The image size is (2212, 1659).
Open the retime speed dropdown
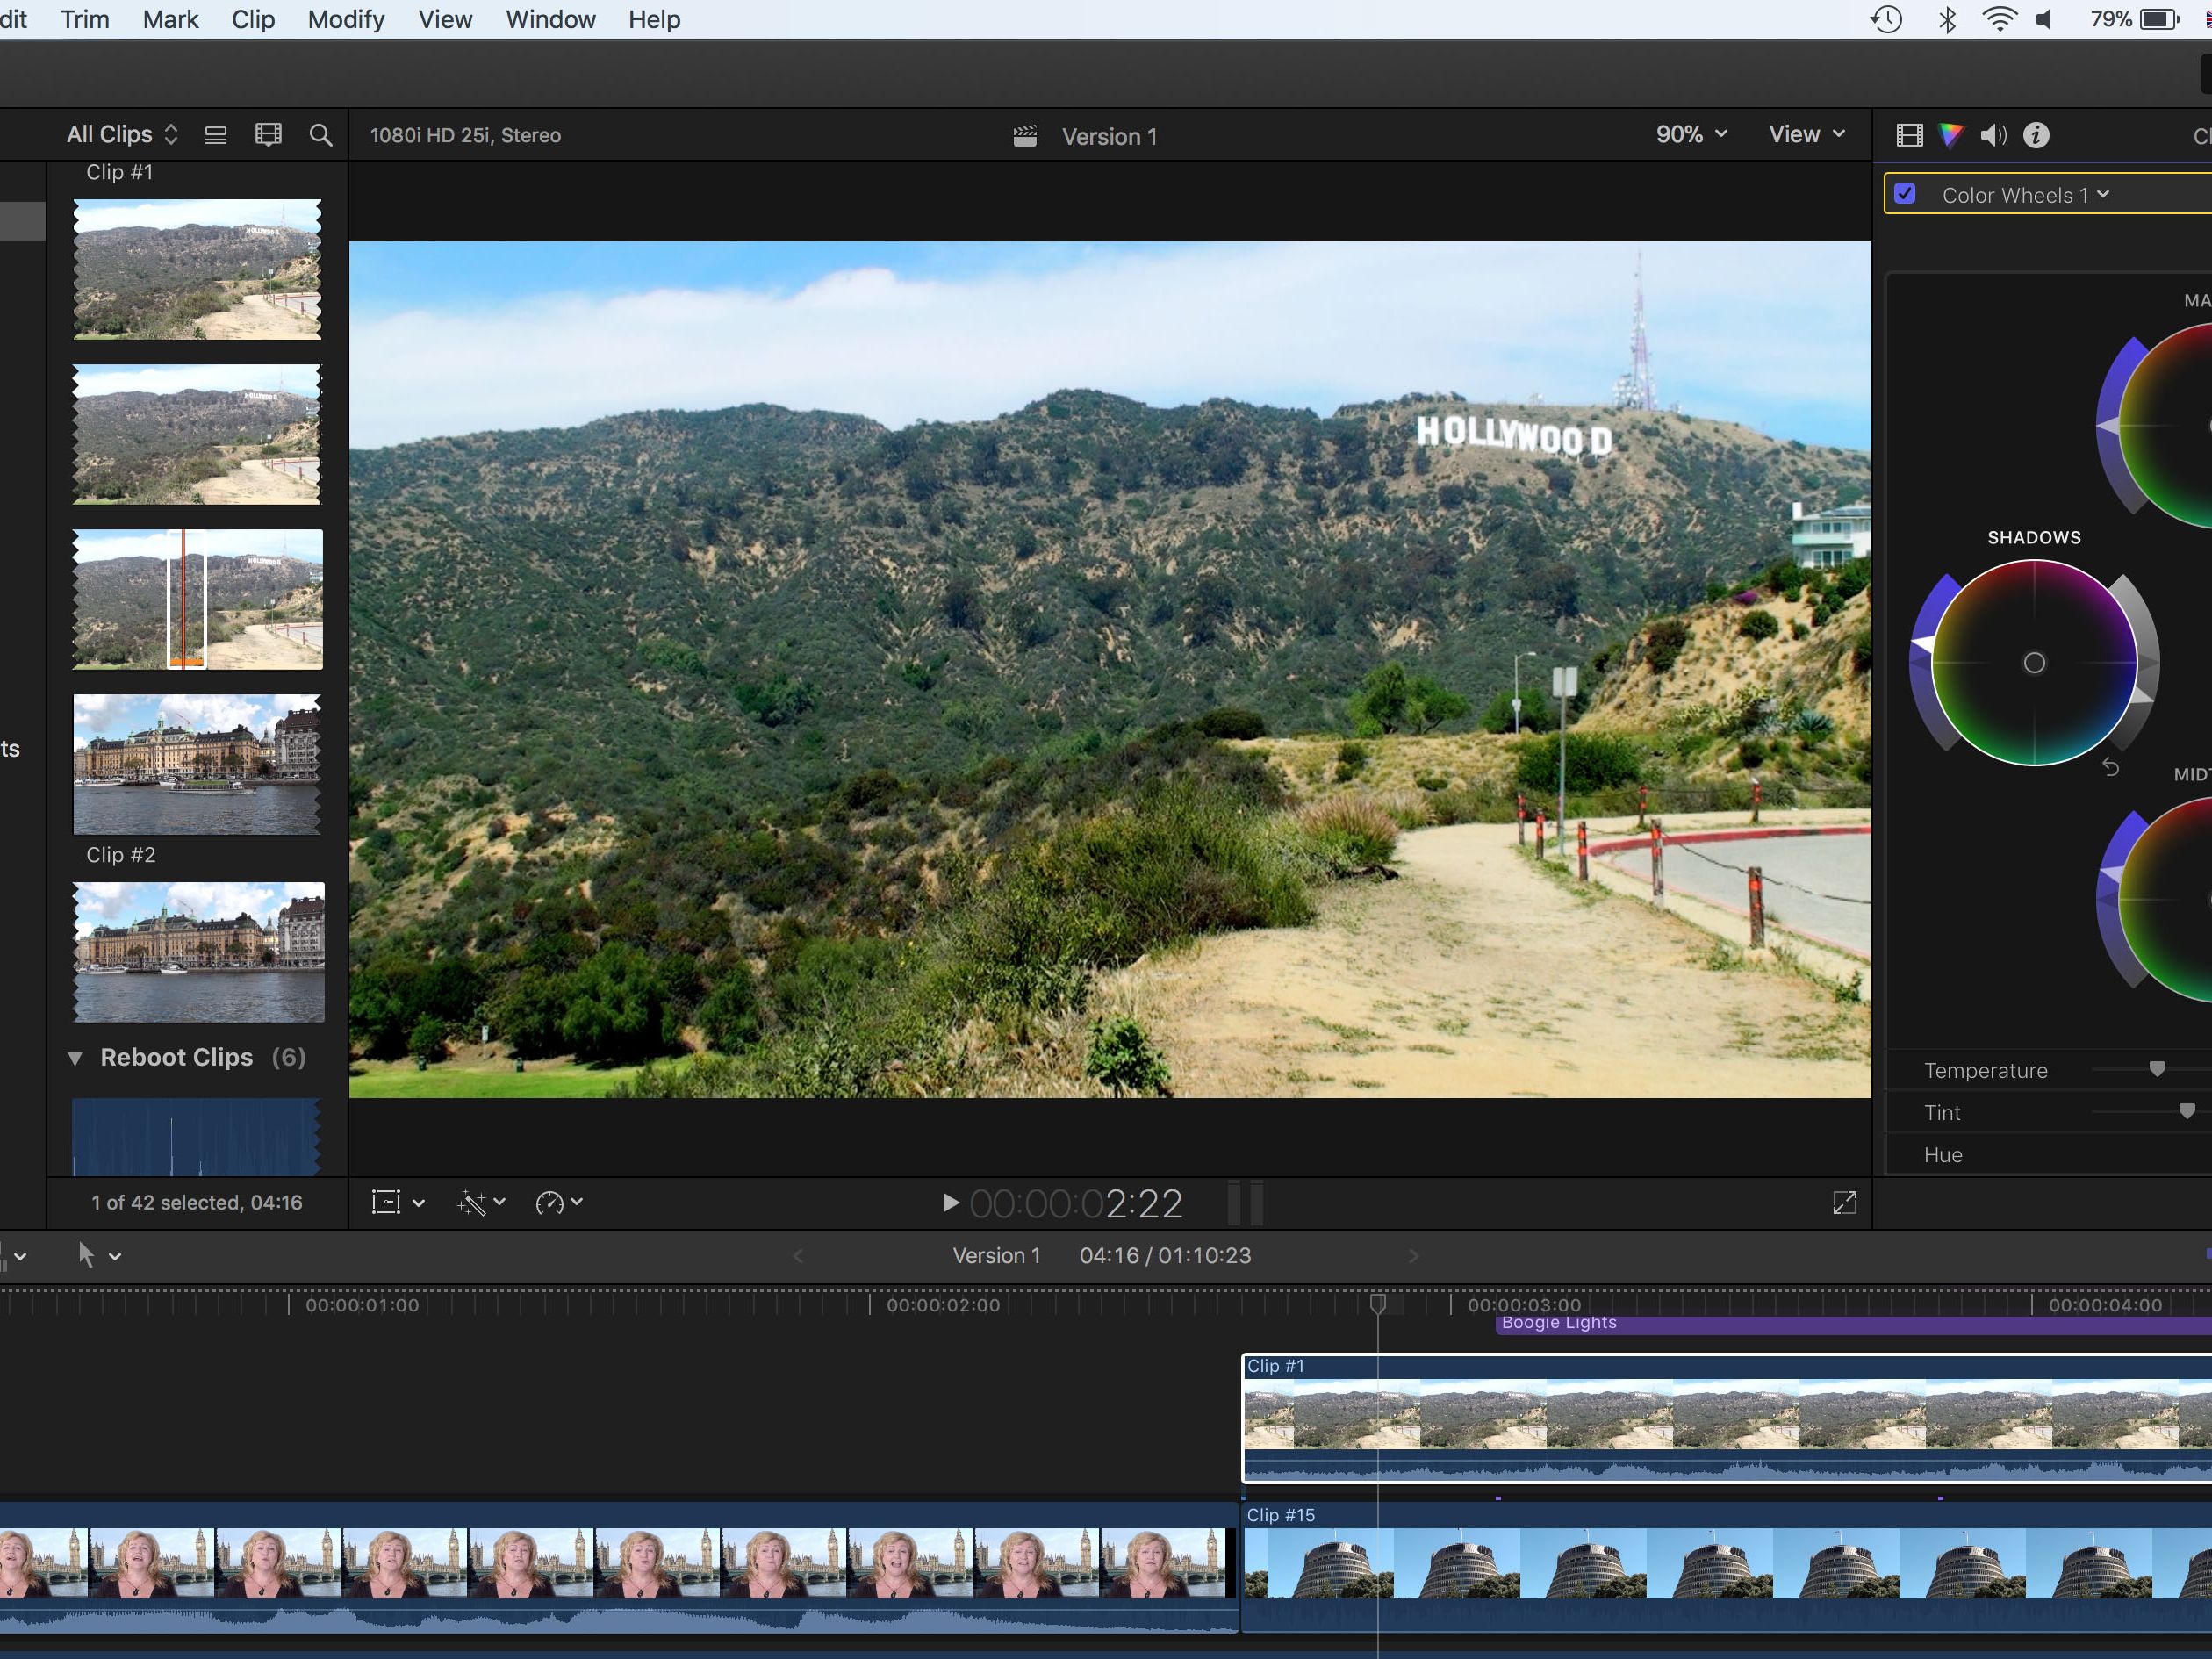[x=559, y=1202]
